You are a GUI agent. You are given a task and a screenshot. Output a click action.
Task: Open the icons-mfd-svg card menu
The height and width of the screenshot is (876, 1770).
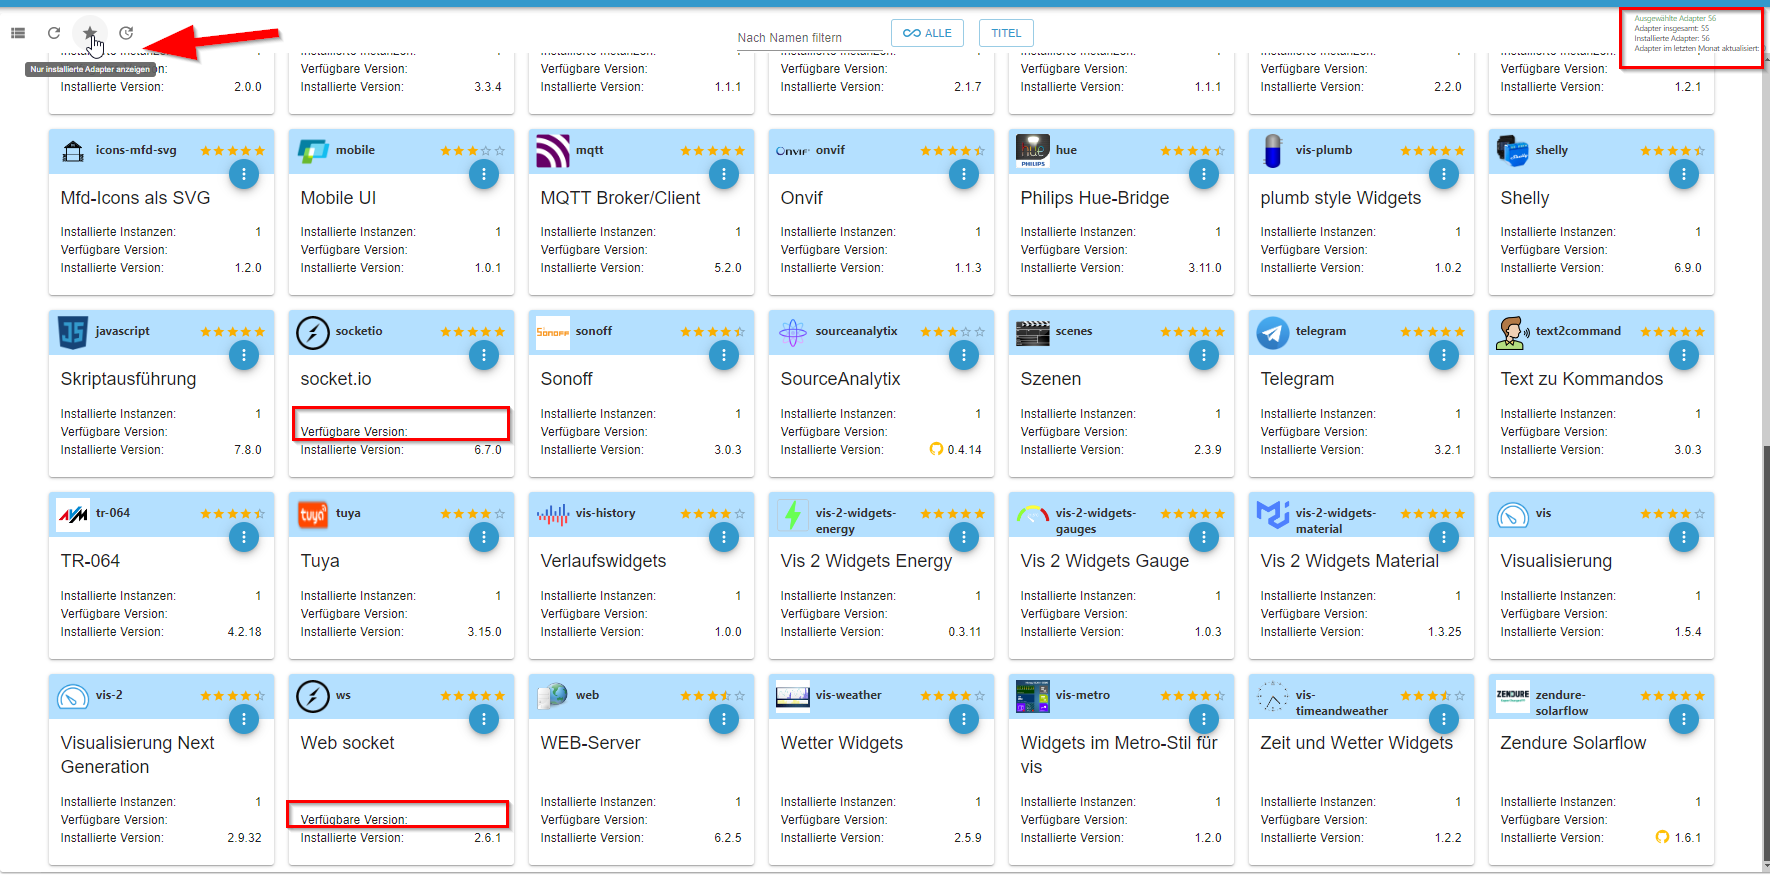pos(244,174)
